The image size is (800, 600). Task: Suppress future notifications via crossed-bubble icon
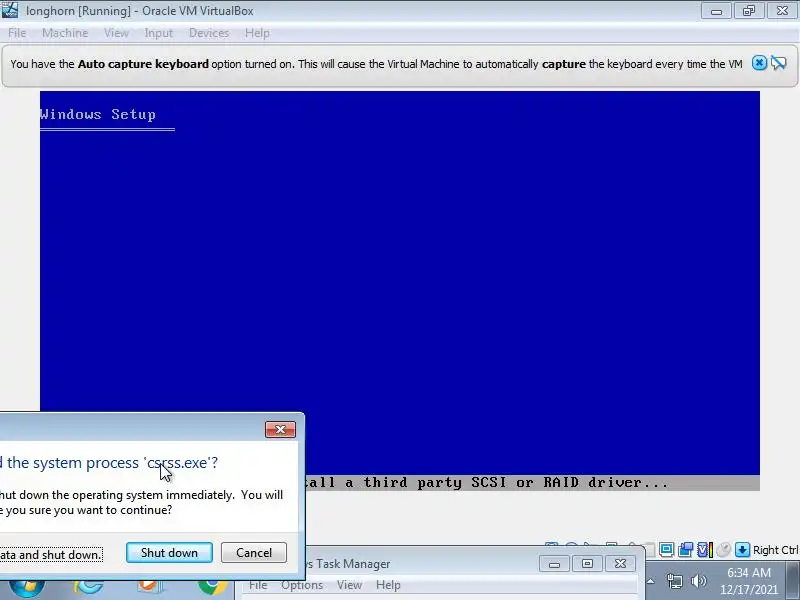[779, 63]
